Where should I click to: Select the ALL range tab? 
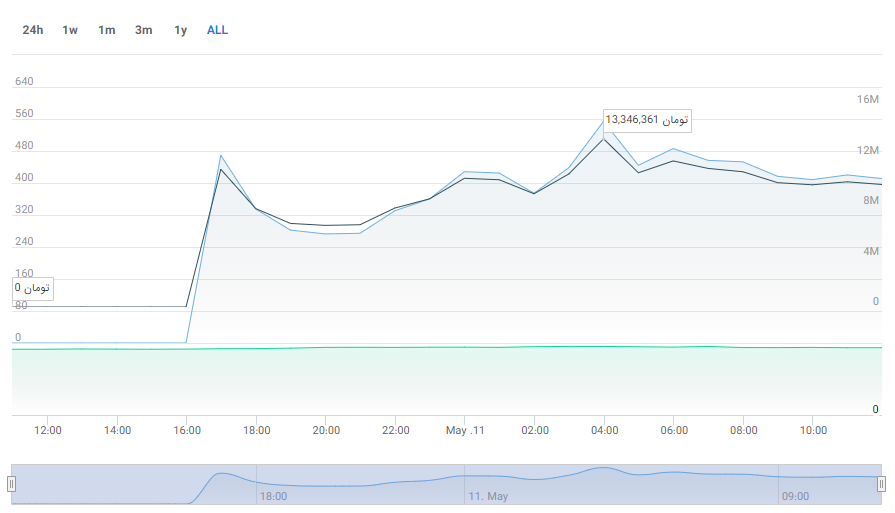pos(217,30)
